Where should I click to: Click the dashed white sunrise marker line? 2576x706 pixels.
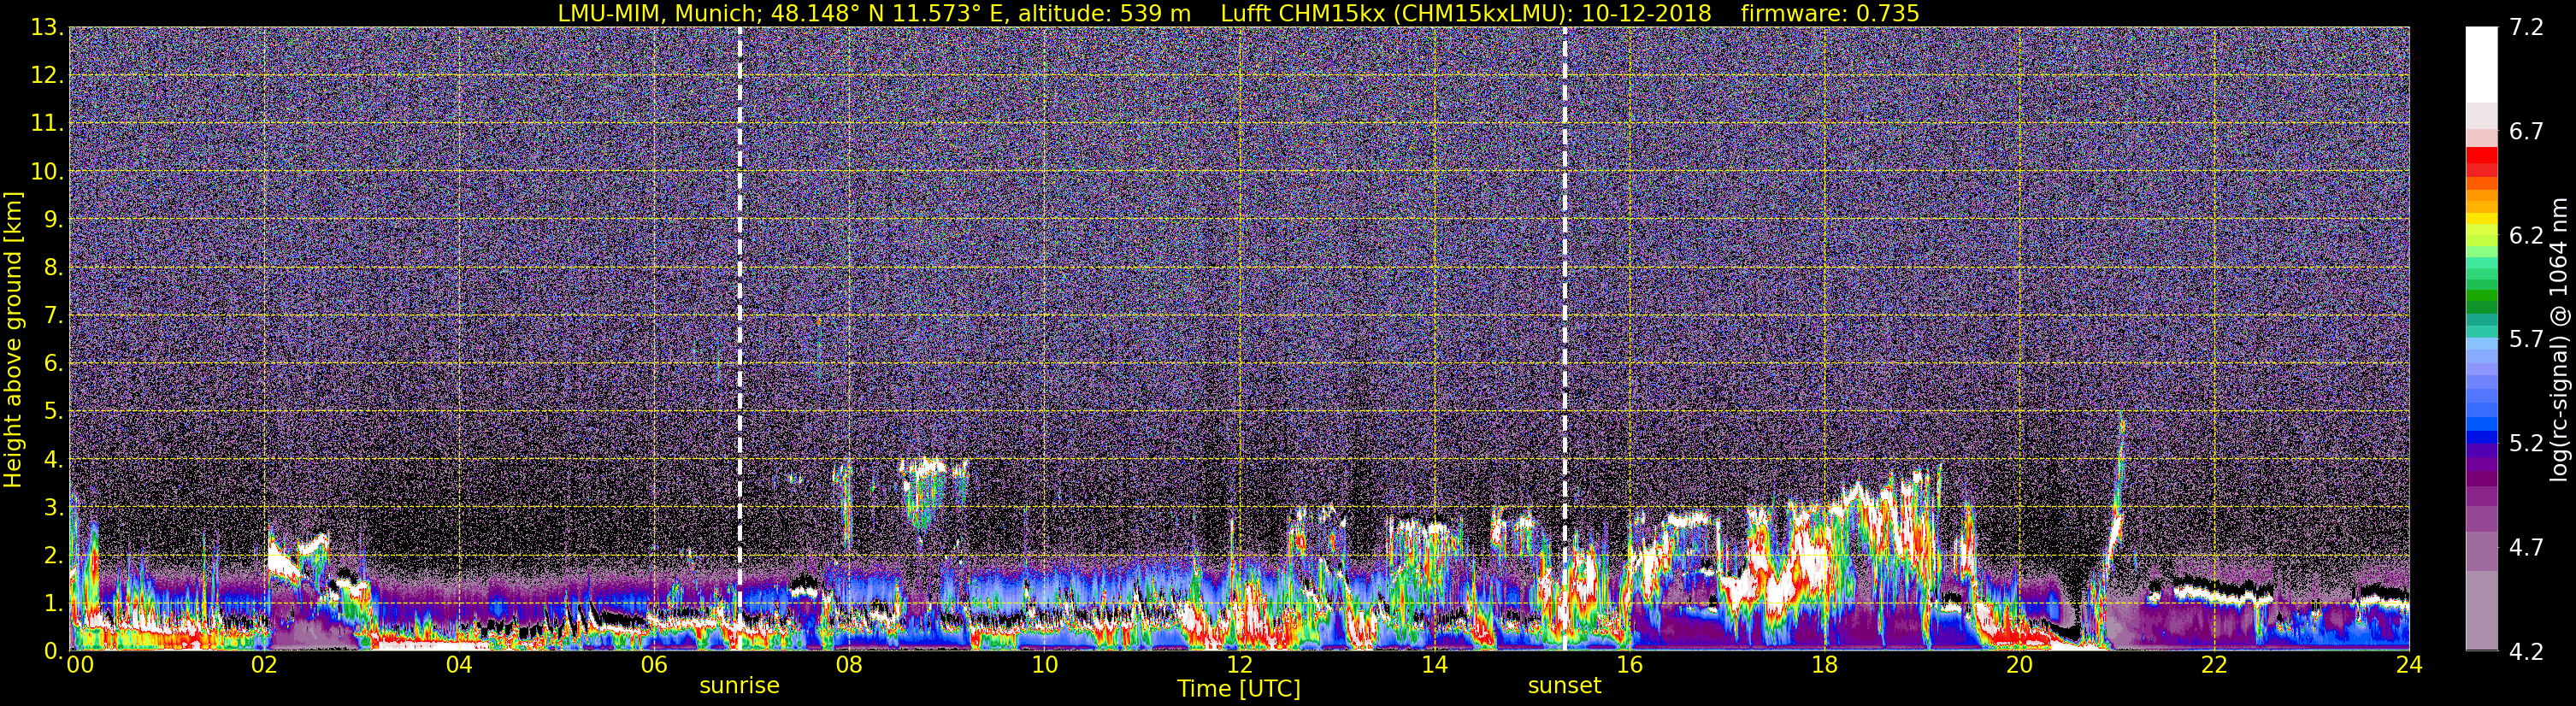pos(740,338)
